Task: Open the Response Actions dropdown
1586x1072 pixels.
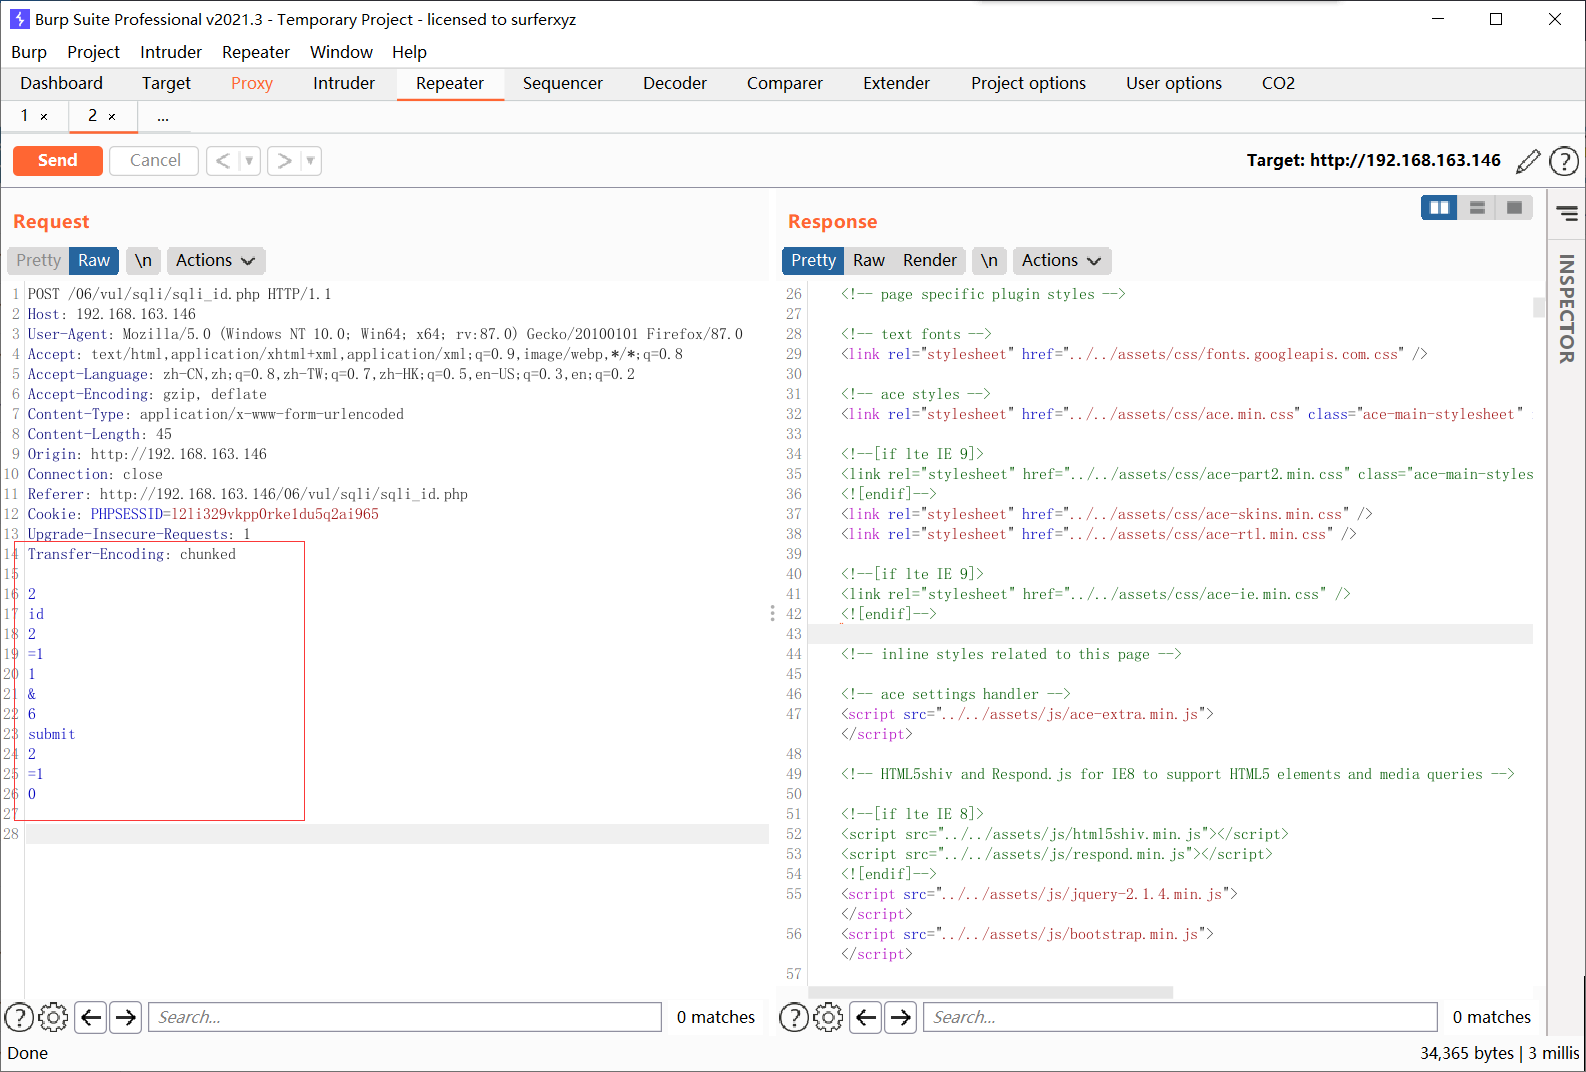Action: [x=1061, y=260]
